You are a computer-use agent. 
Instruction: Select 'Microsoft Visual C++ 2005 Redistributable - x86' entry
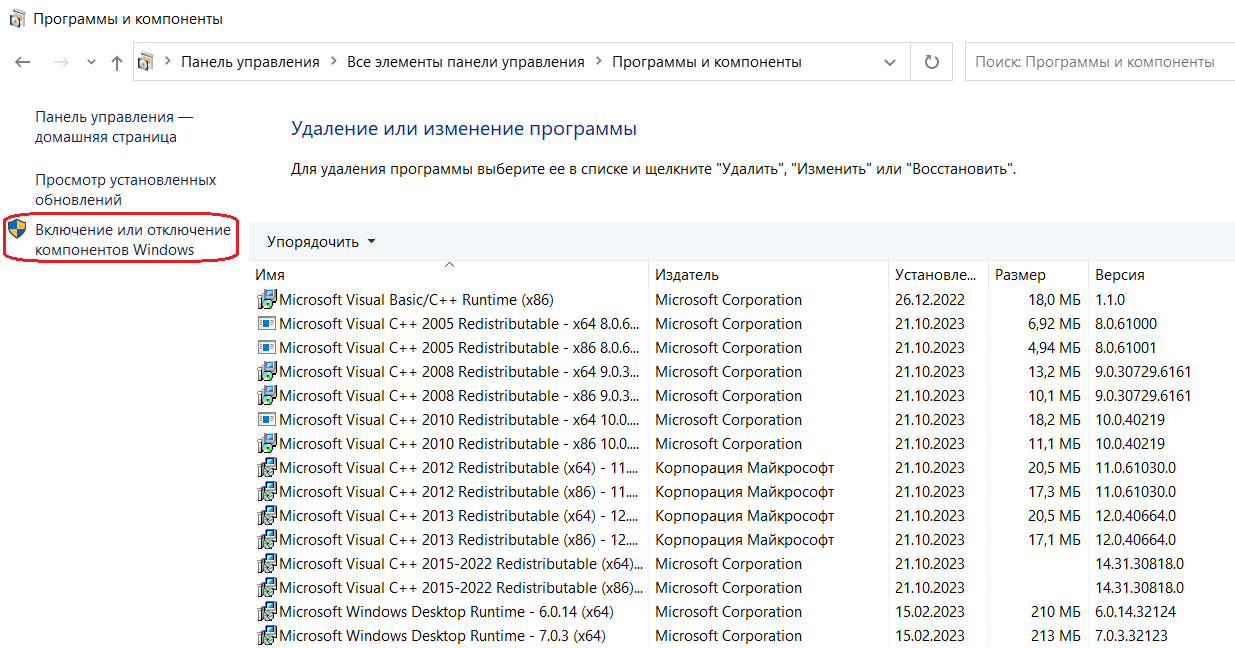pos(459,348)
